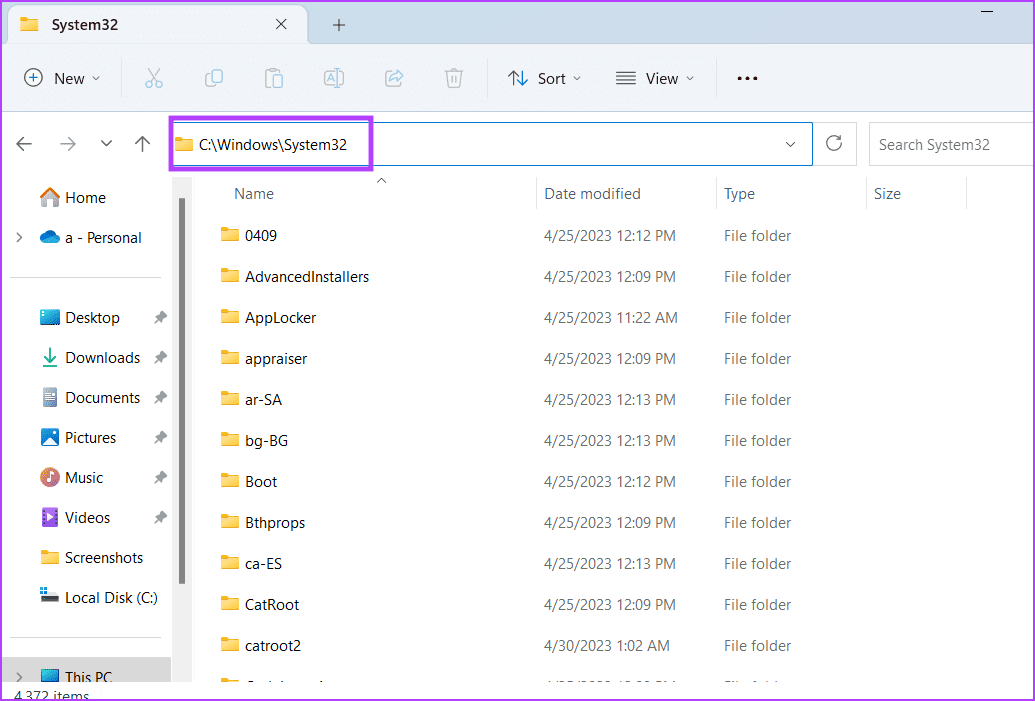Click the Search System32 box
The width and height of the screenshot is (1035, 701).
(x=951, y=144)
